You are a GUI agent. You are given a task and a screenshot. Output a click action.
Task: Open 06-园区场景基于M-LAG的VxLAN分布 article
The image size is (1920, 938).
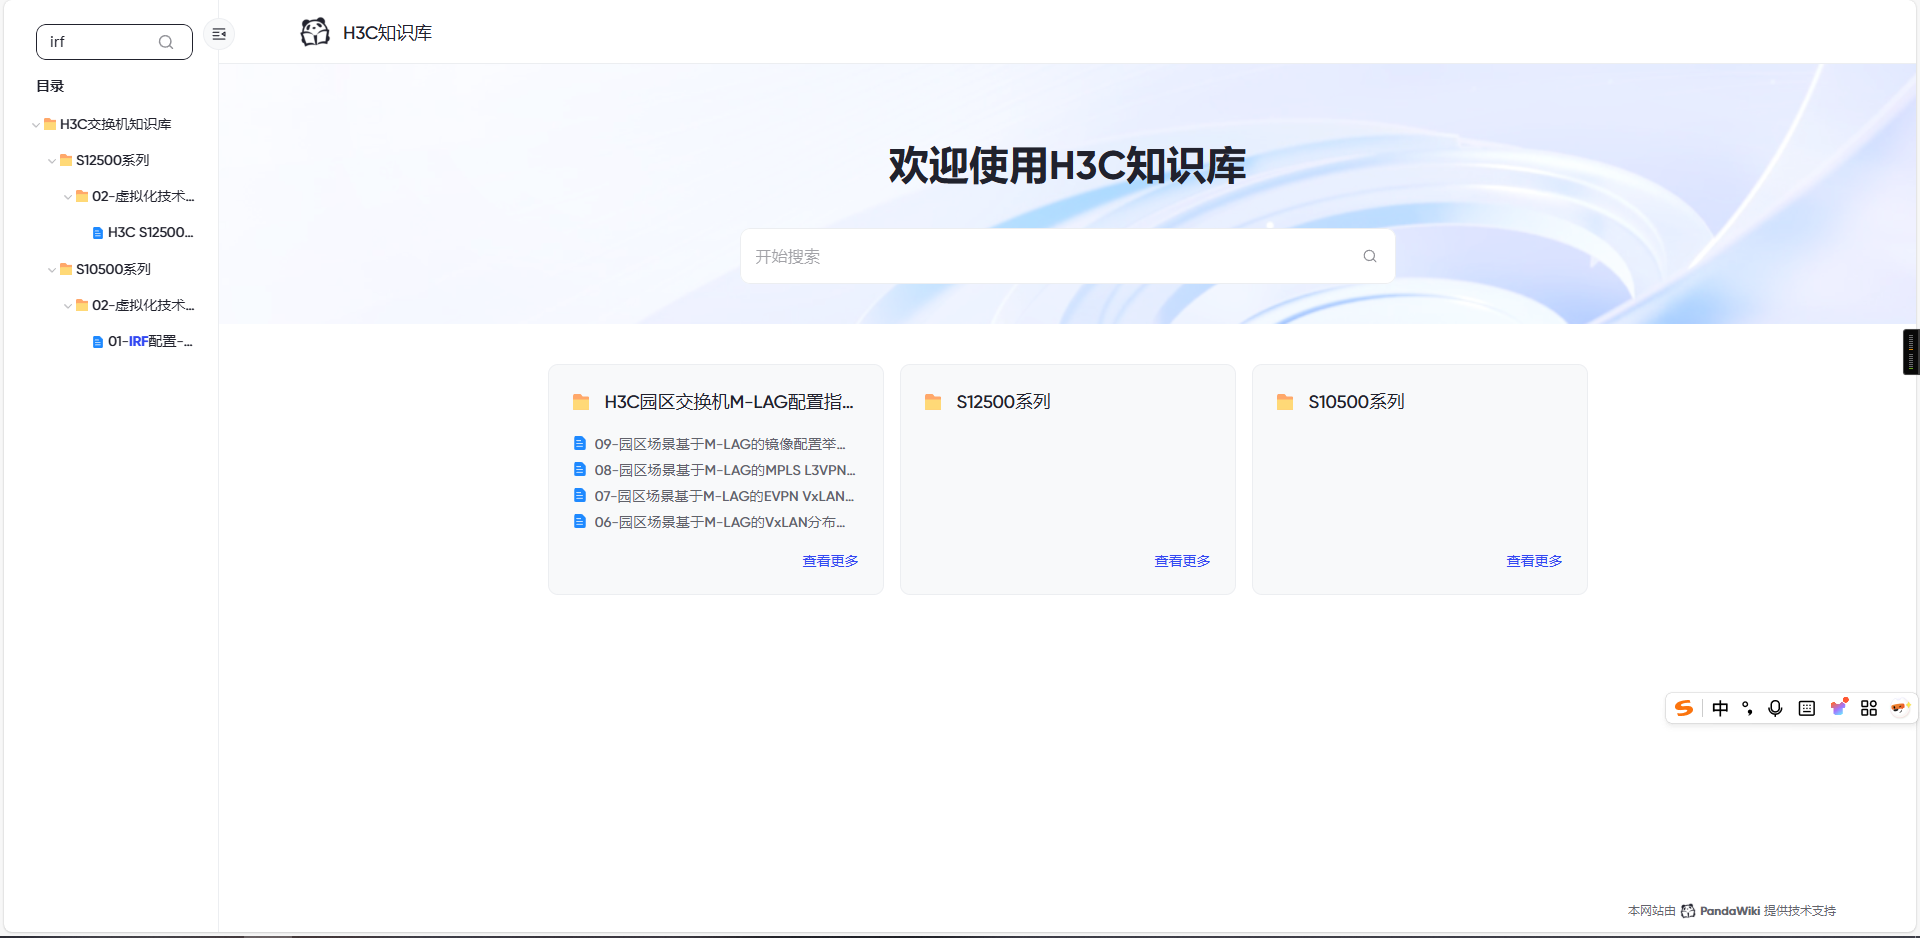720,522
